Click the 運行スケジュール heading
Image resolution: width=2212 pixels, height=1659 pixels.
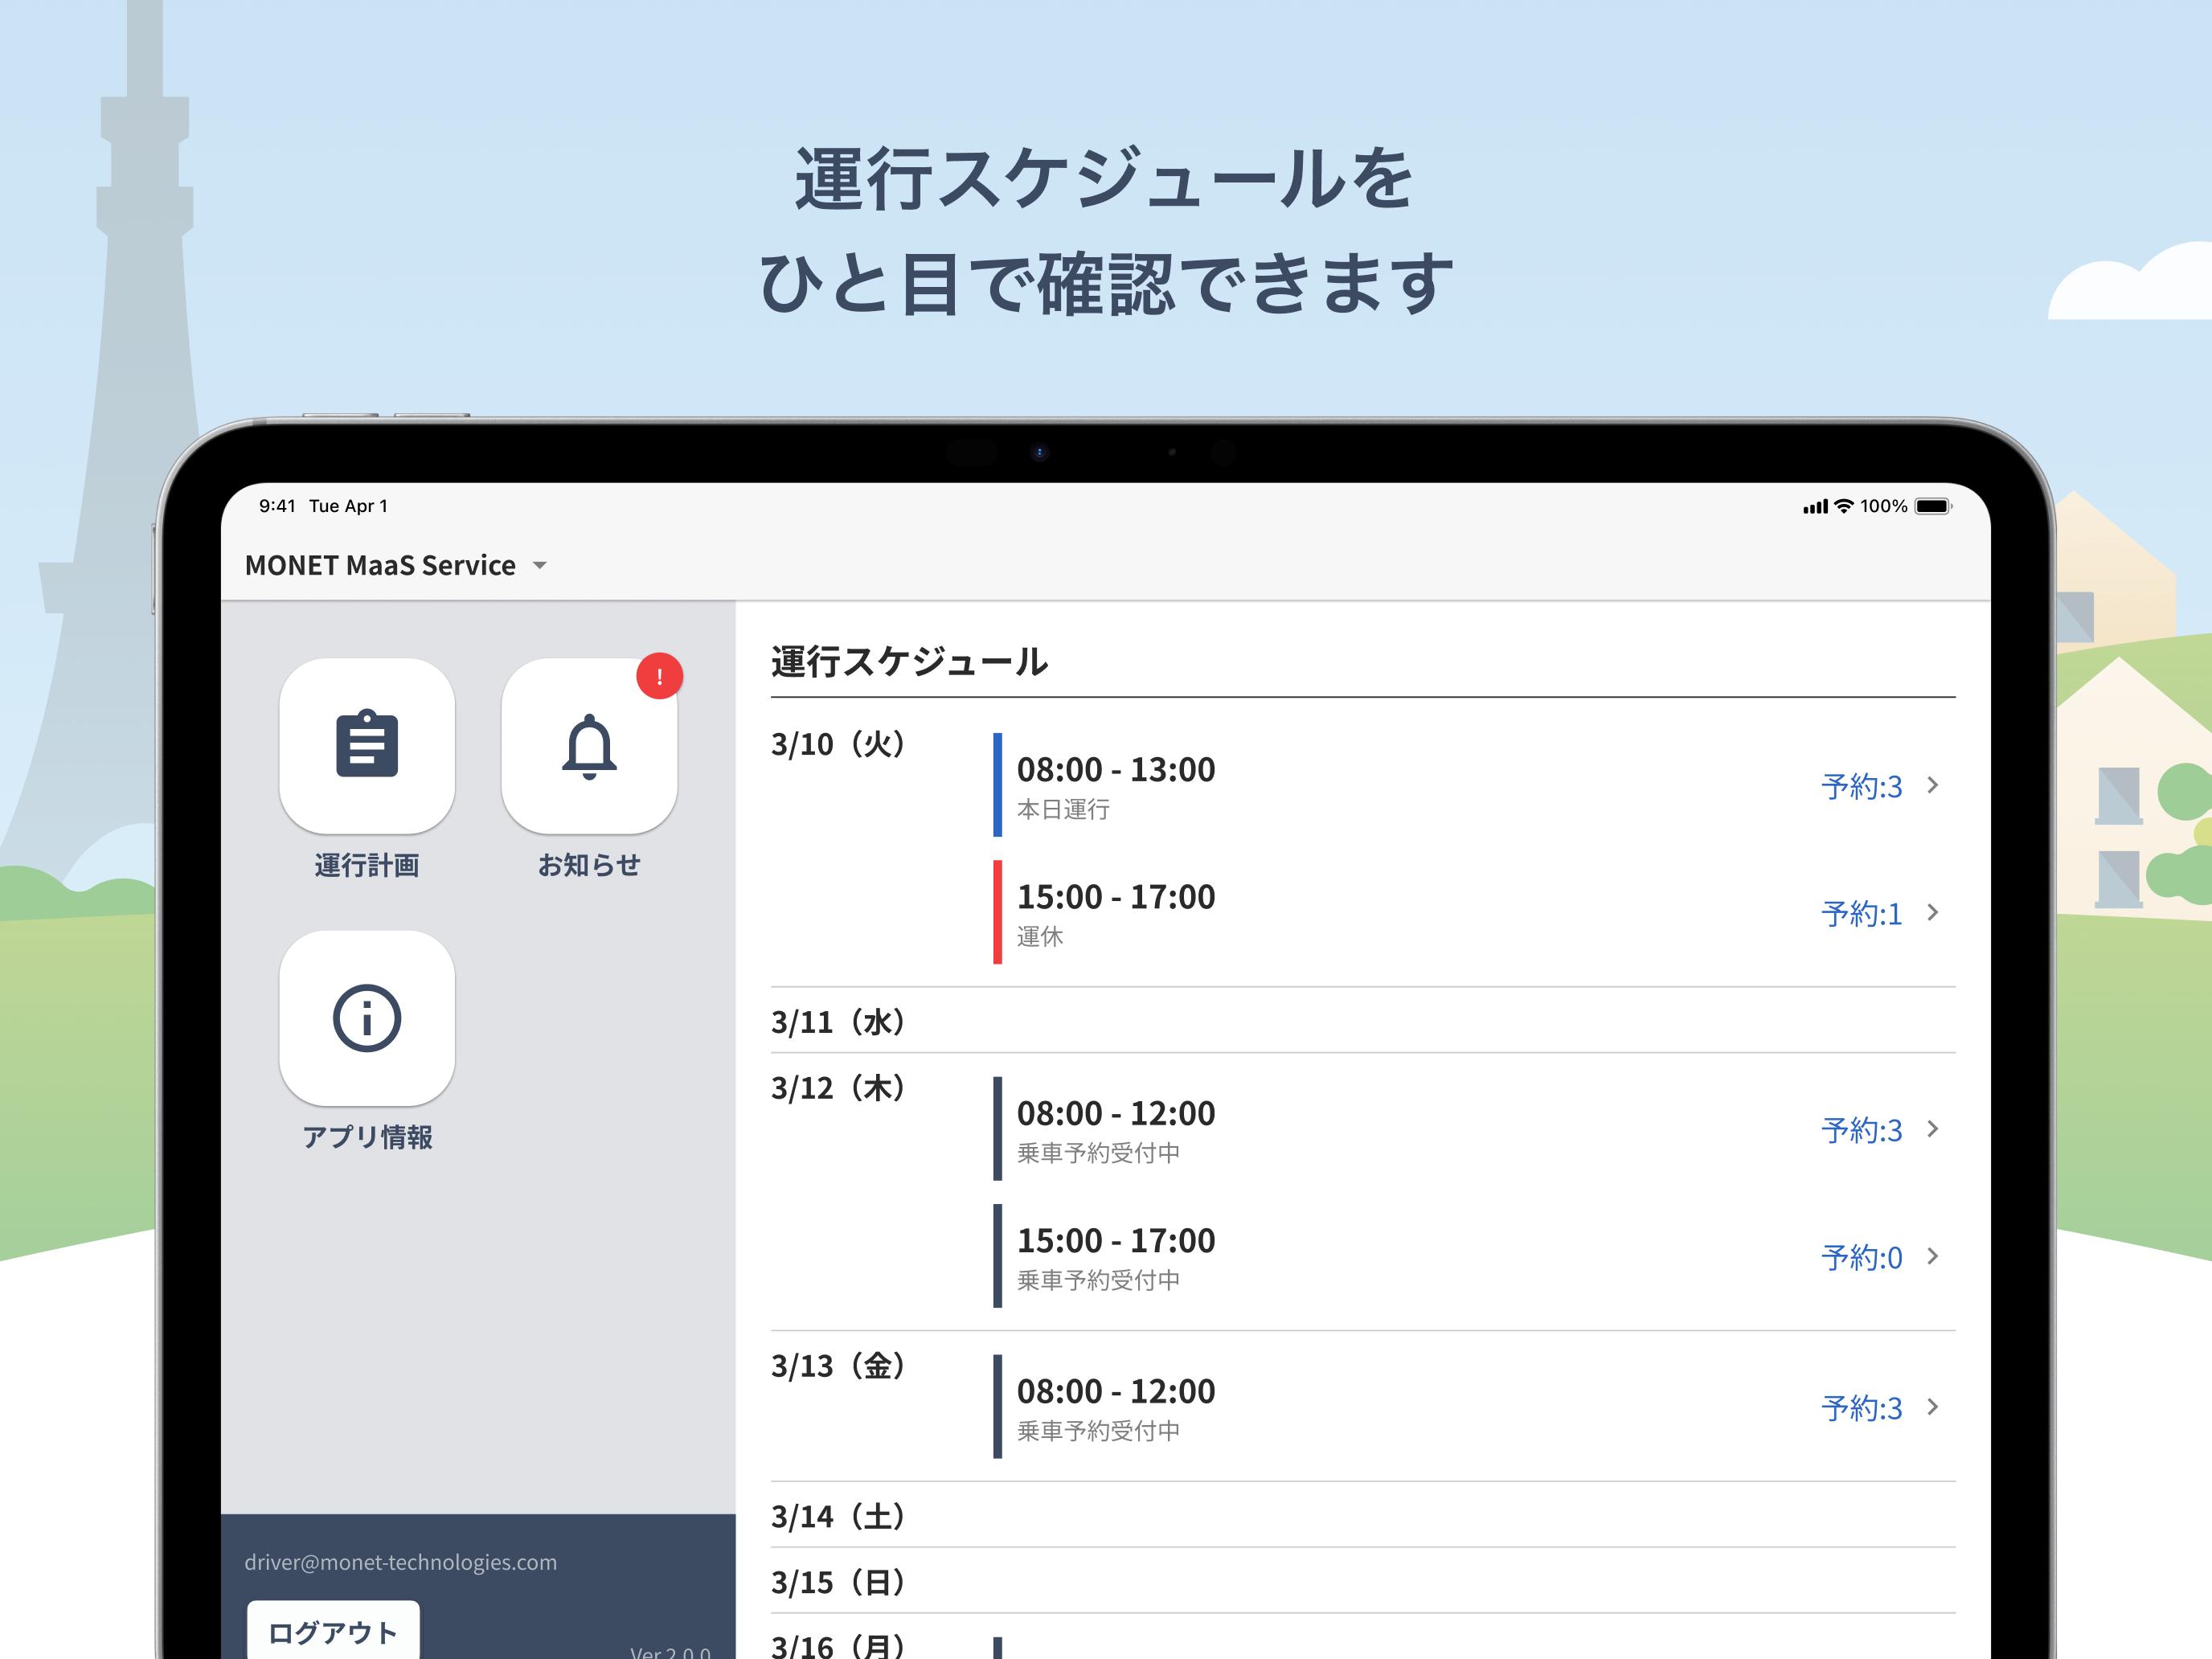(x=910, y=662)
